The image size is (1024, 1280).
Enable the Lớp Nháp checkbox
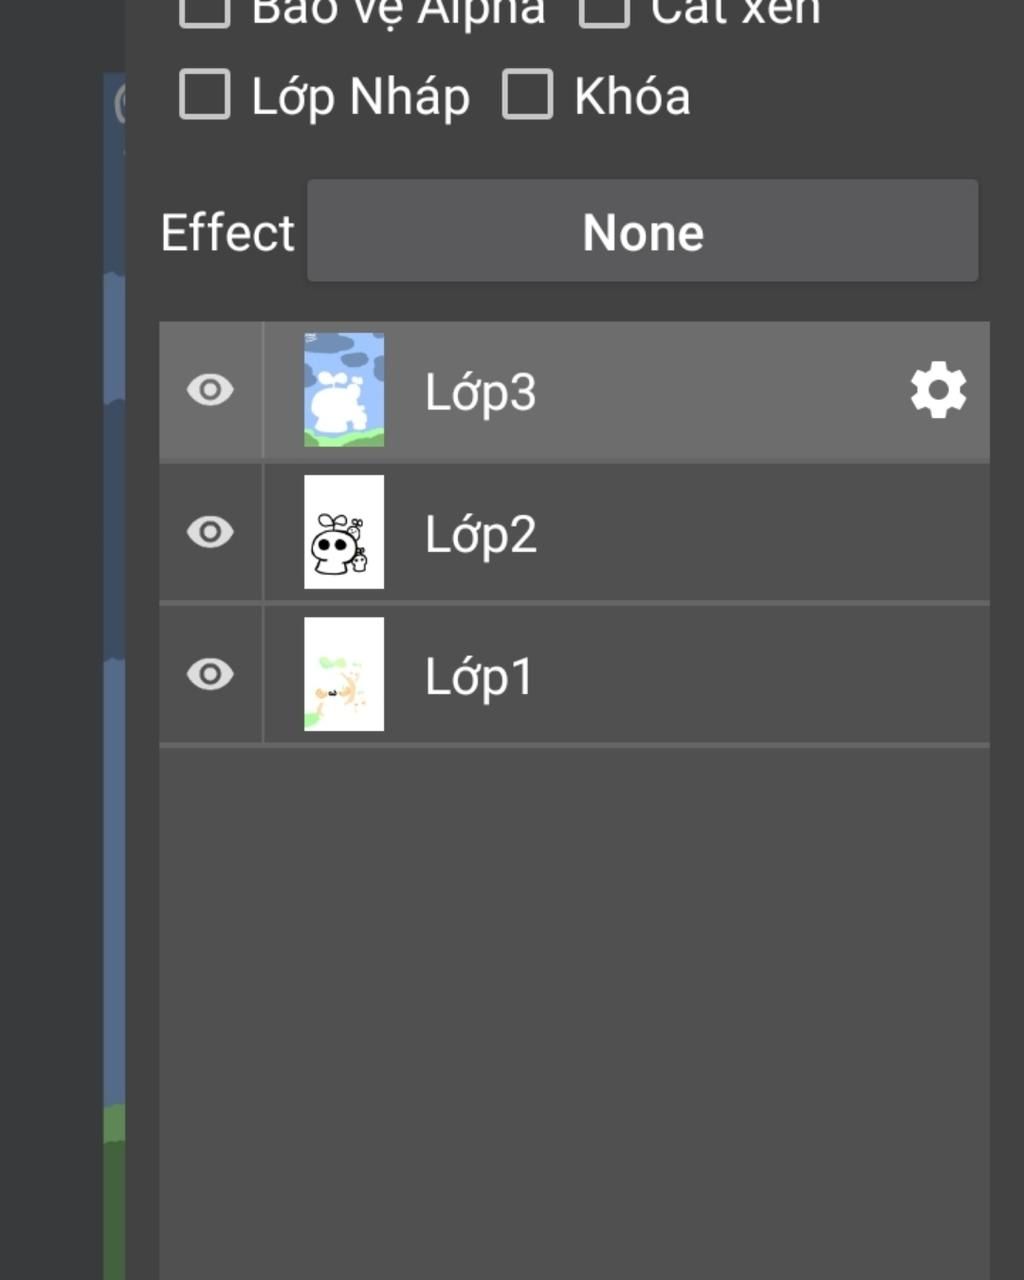tap(205, 95)
